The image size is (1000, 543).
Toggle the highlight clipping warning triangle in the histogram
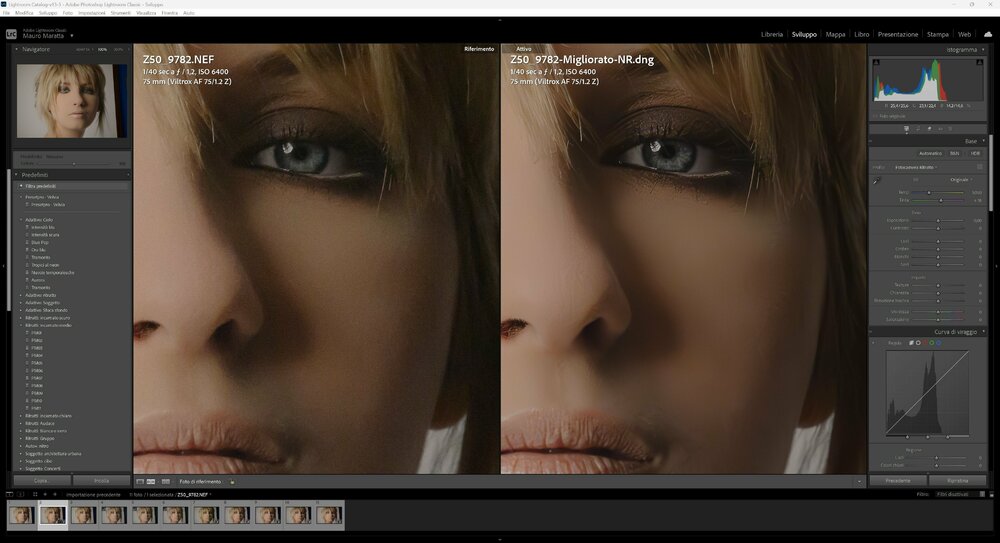click(x=980, y=63)
